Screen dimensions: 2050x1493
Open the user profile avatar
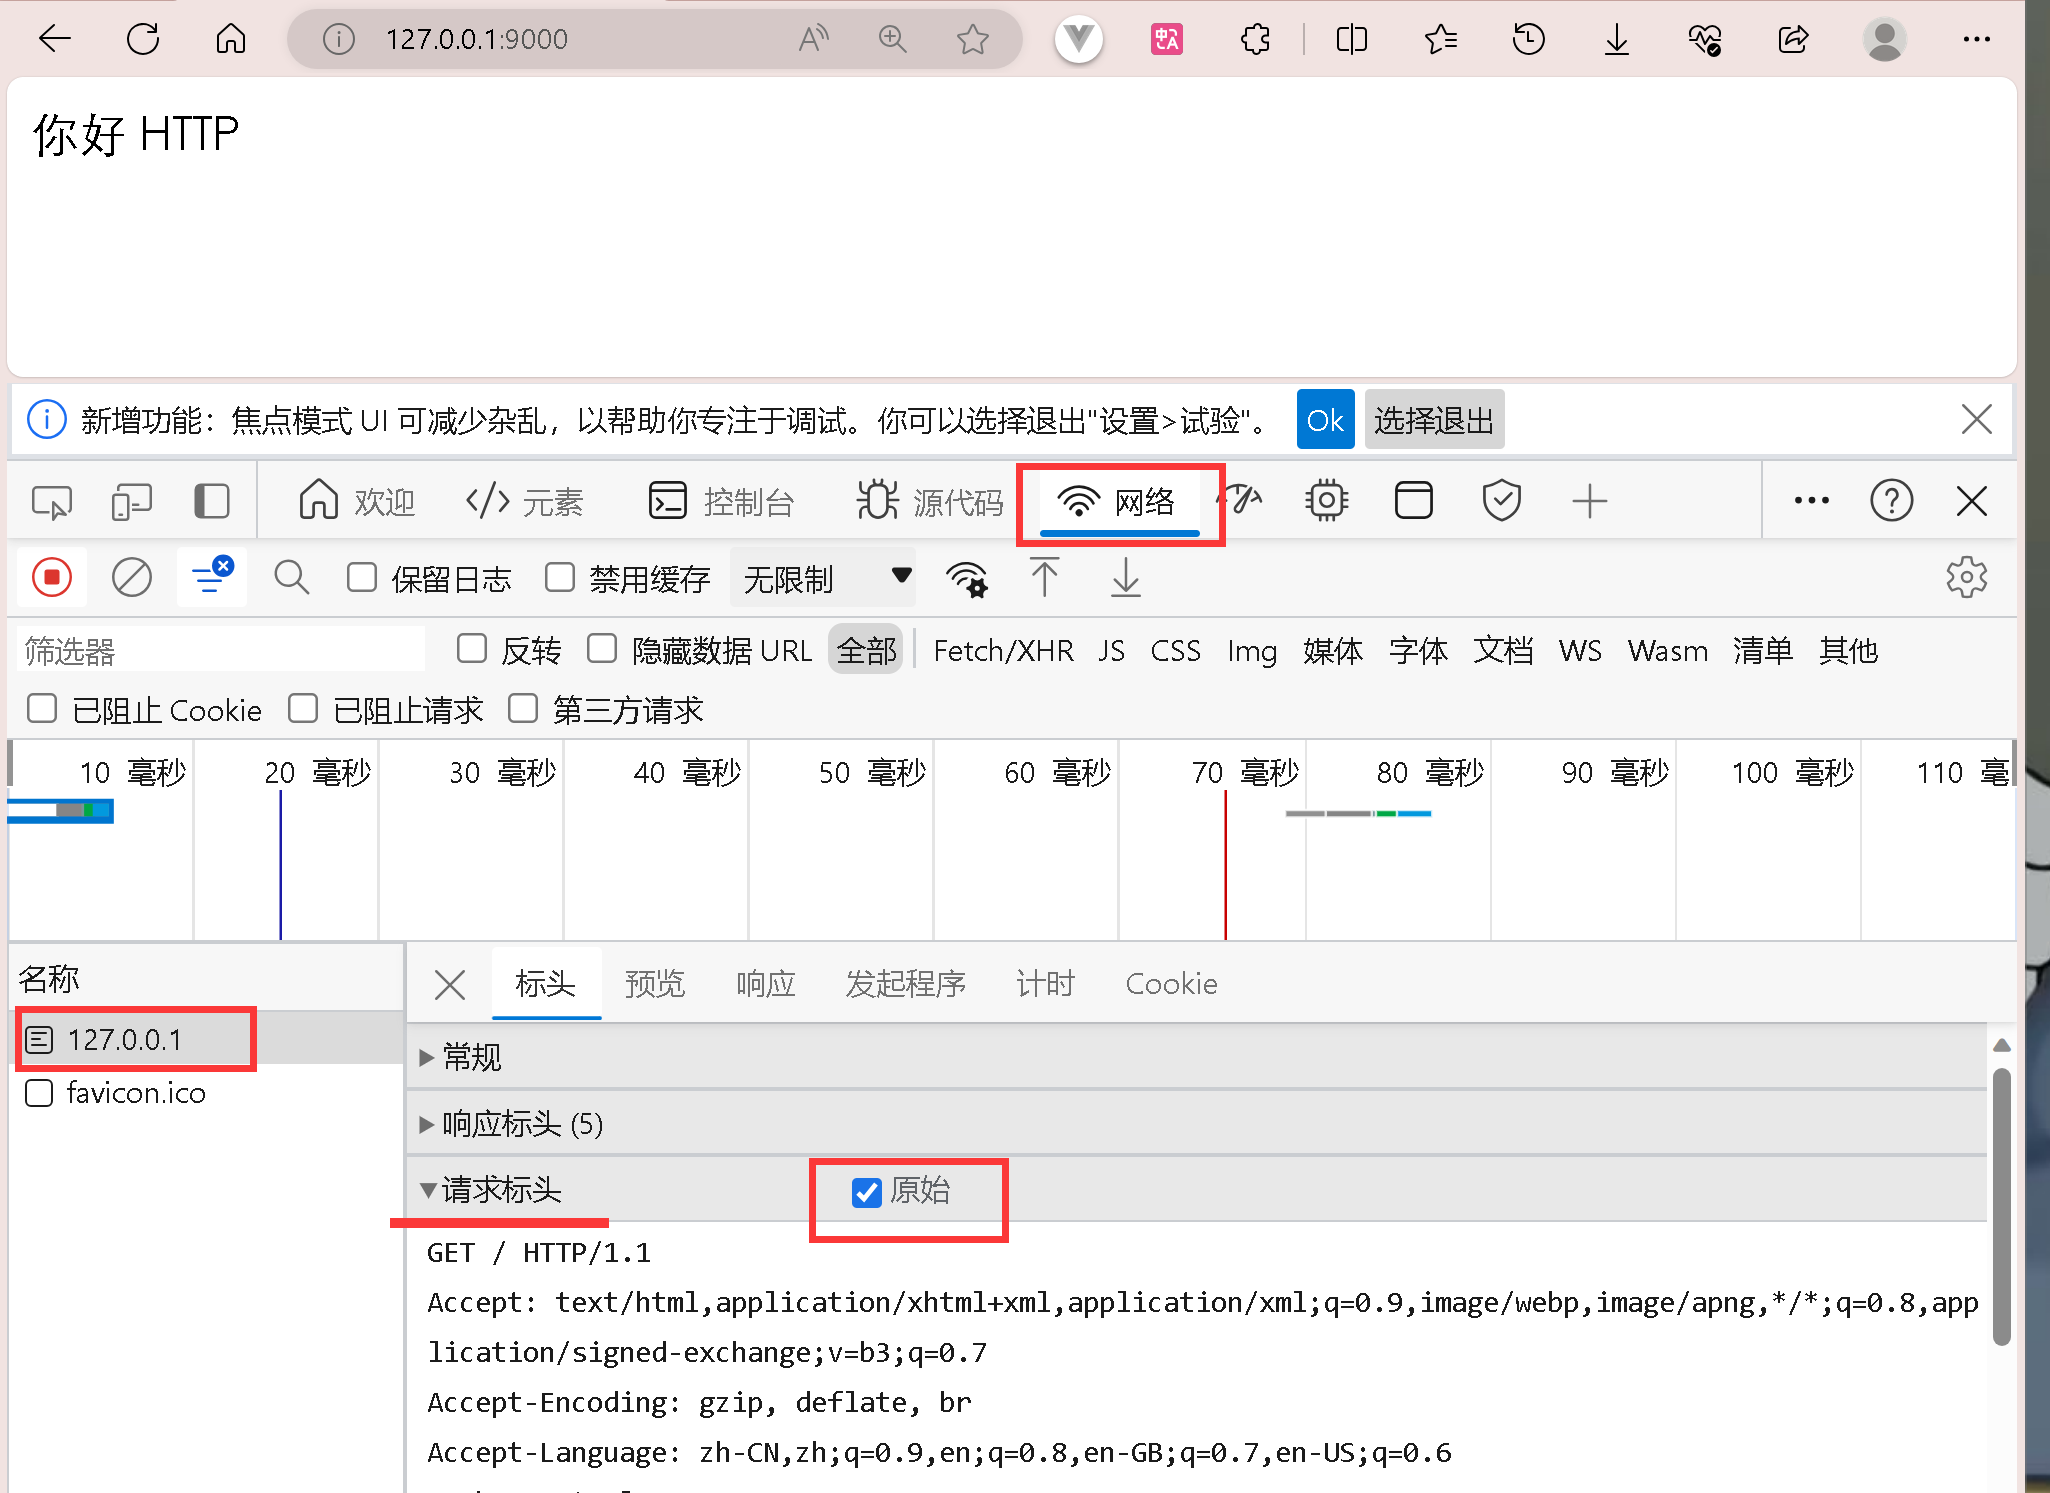1885,39
